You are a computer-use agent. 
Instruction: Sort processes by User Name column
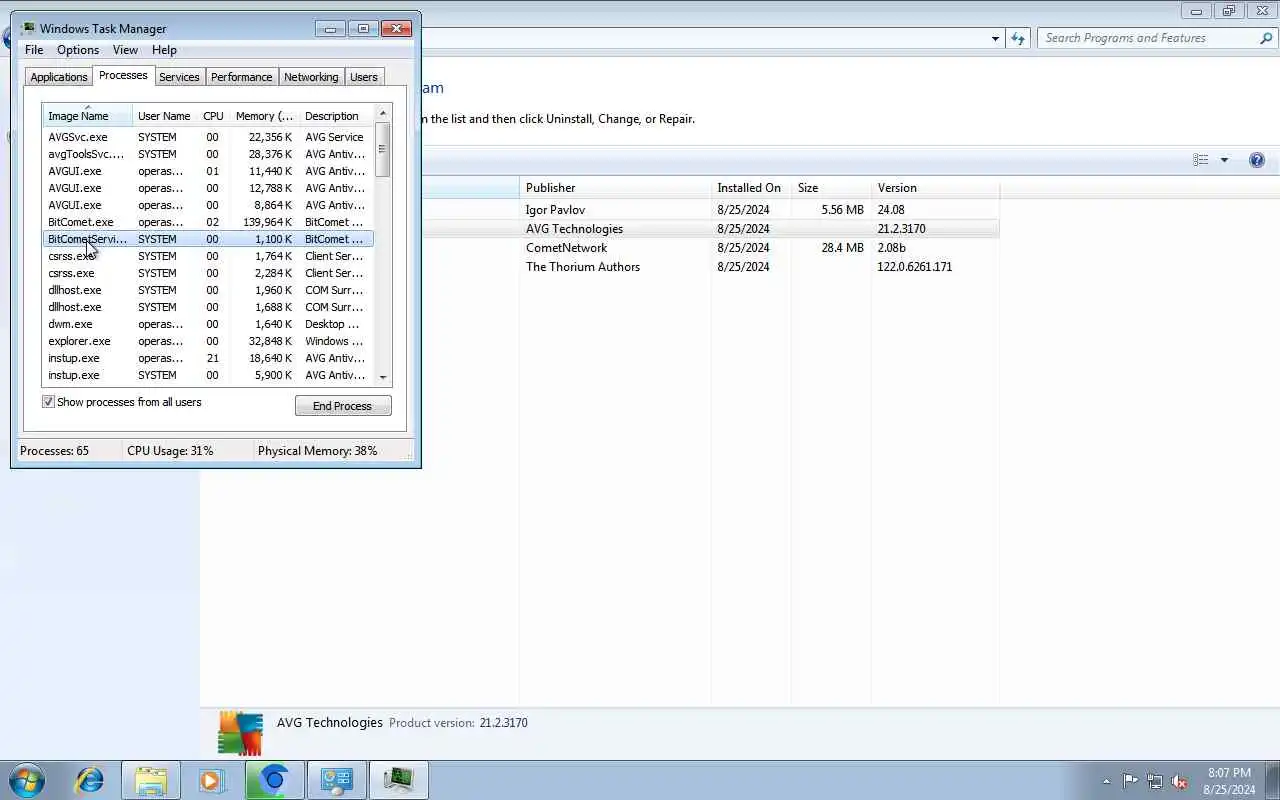[164, 116]
